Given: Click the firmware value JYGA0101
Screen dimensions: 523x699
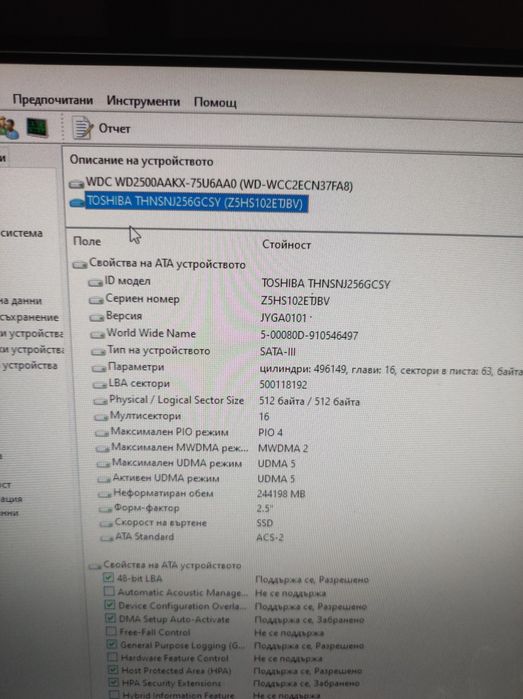Looking at the screenshot, I should coord(284,318).
